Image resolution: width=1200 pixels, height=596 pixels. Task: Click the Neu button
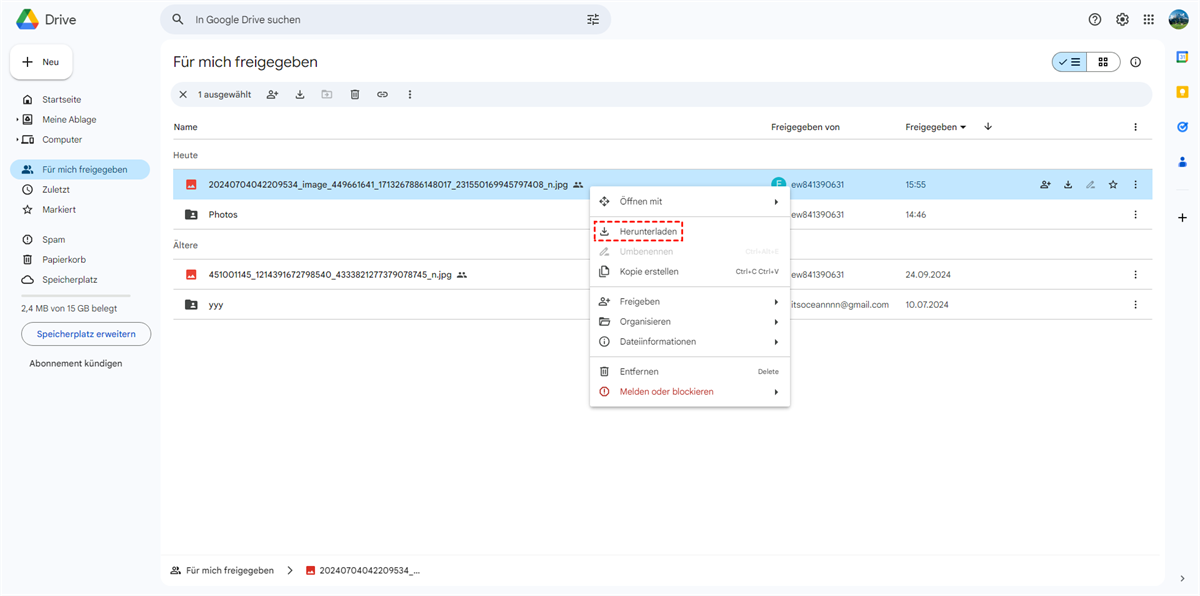point(41,62)
